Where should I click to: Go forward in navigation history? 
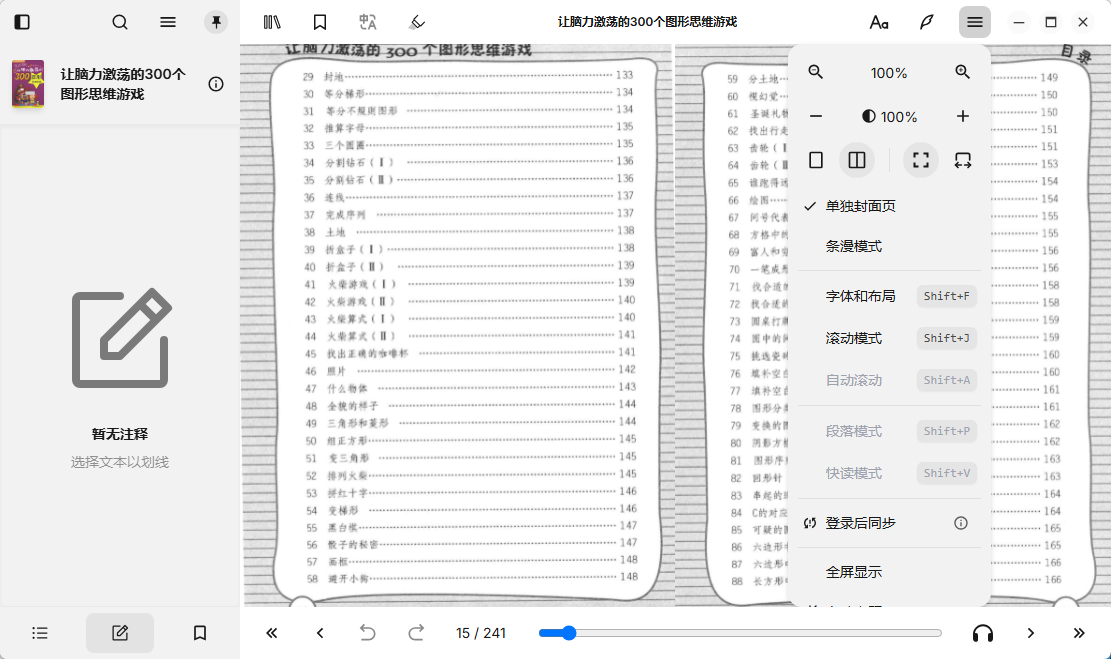click(x=416, y=633)
